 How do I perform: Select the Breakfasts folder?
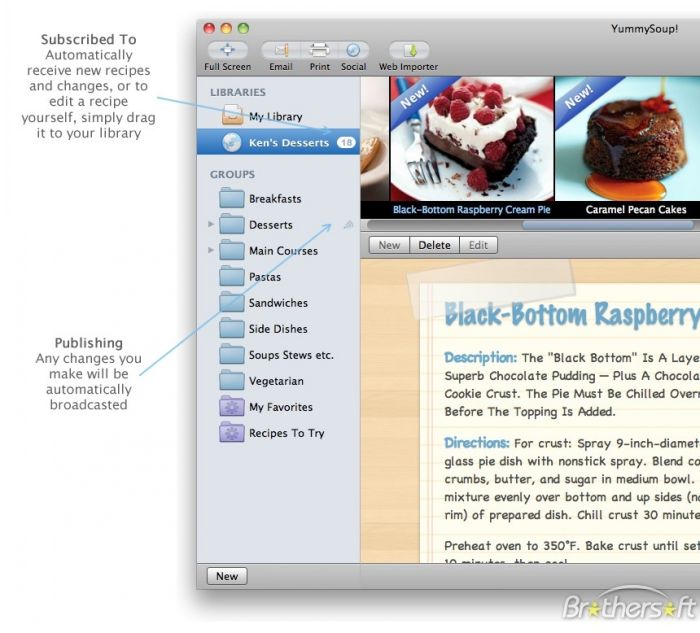tap(274, 199)
